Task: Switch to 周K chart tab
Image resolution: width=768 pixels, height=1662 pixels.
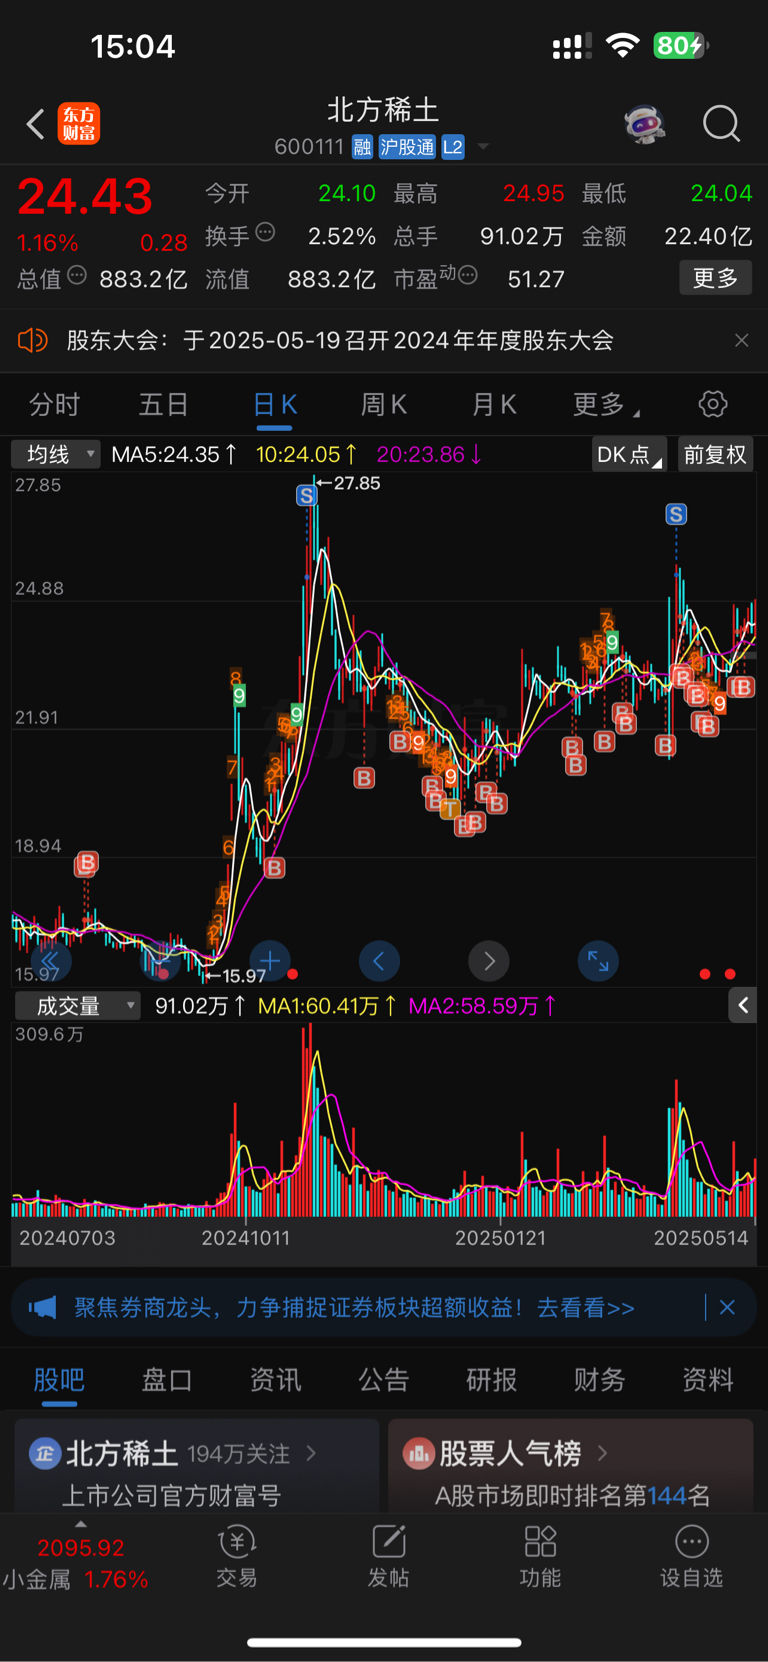Action: [384, 404]
